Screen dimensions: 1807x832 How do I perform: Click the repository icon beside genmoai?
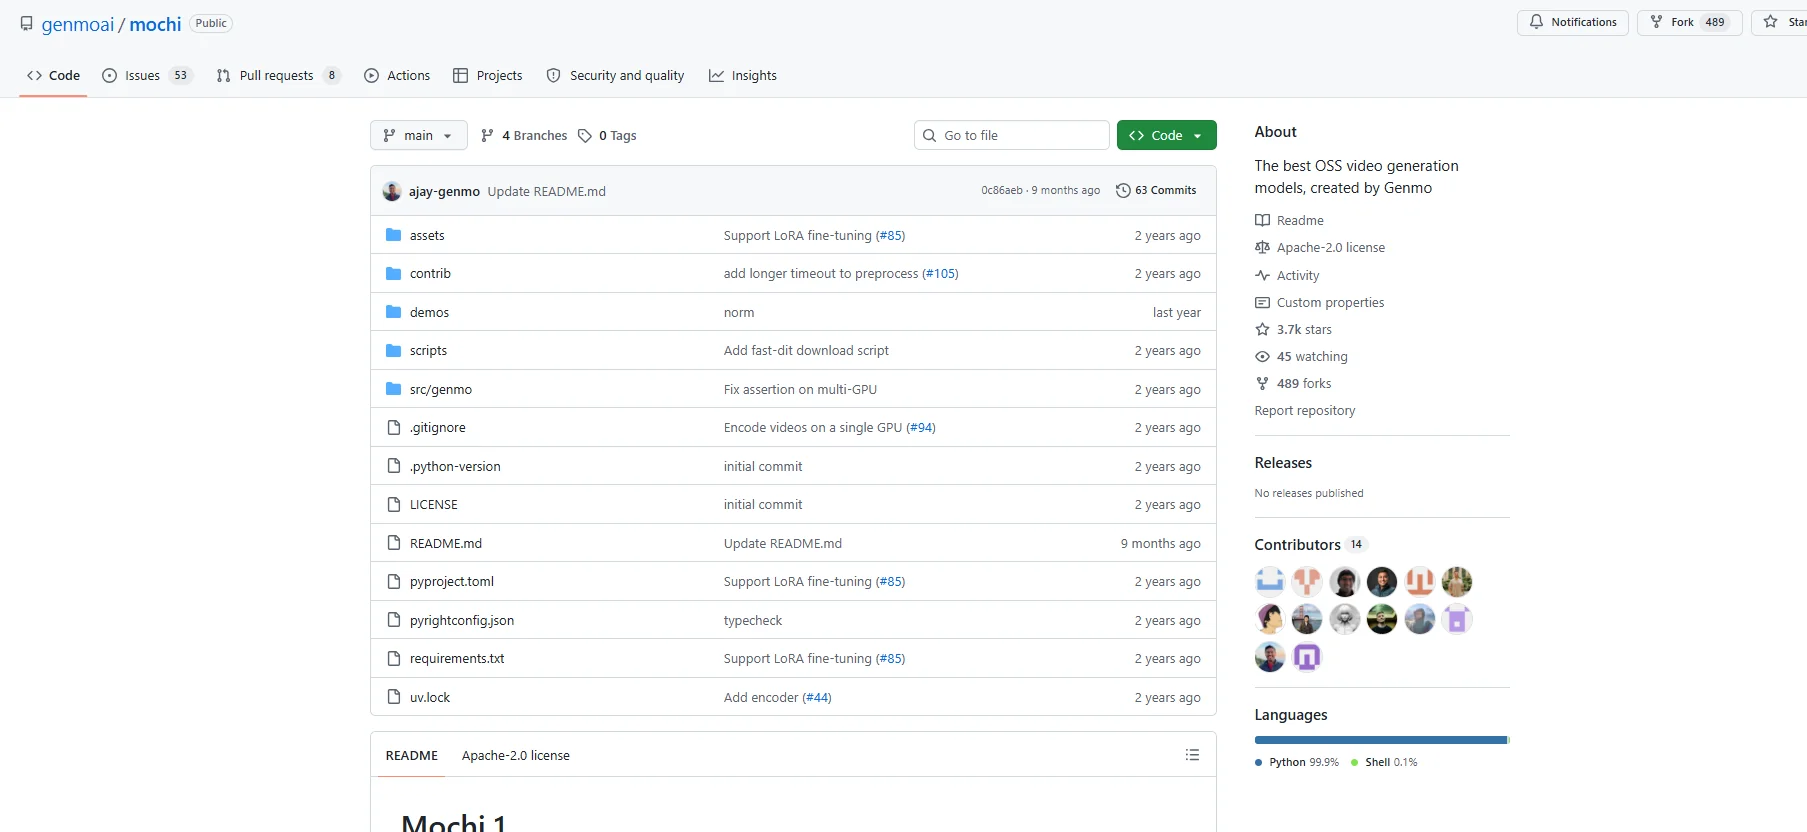(x=27, y=24)
